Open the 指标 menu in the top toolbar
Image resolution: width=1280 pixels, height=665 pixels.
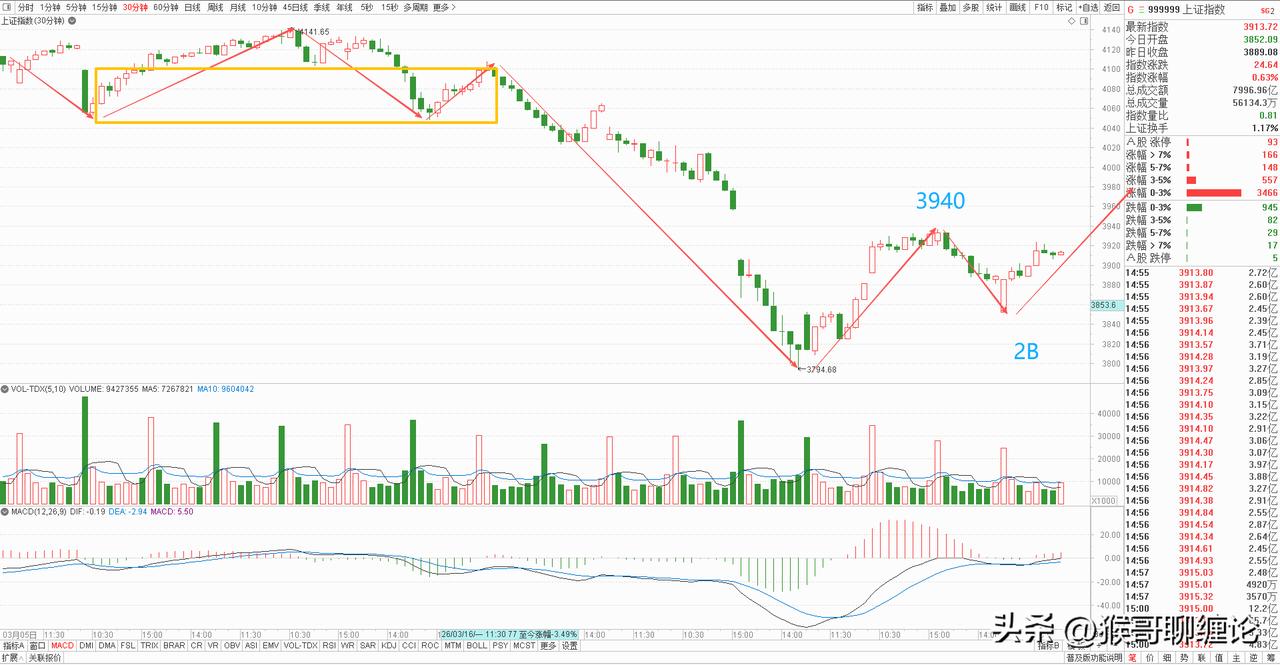tap(925, 7)
